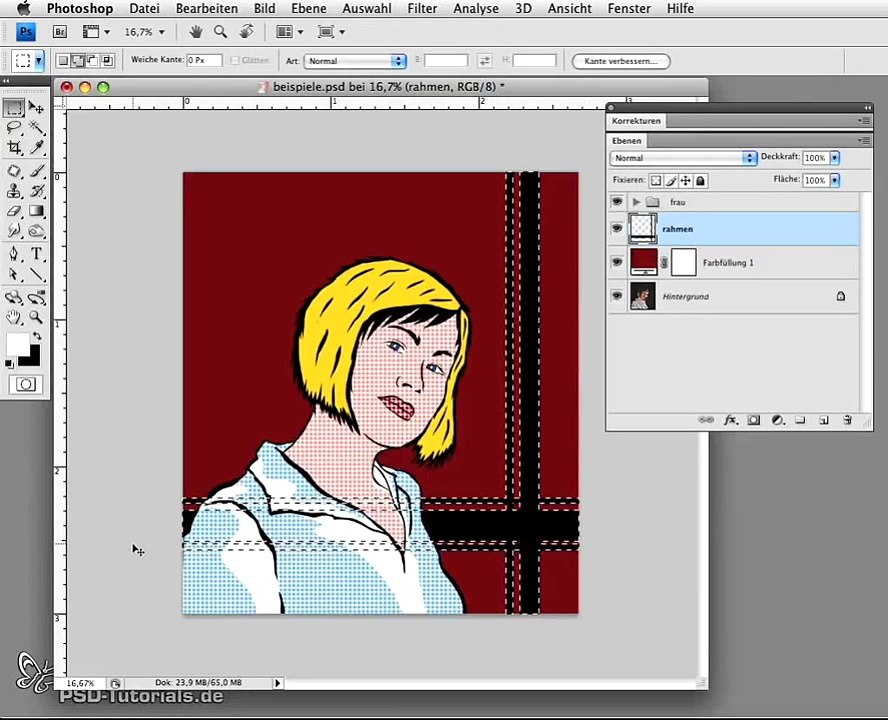Hide the Hintergrund layer
This screenshot has width=888, height=720.
pyautogui.click(x=617, y=296)
